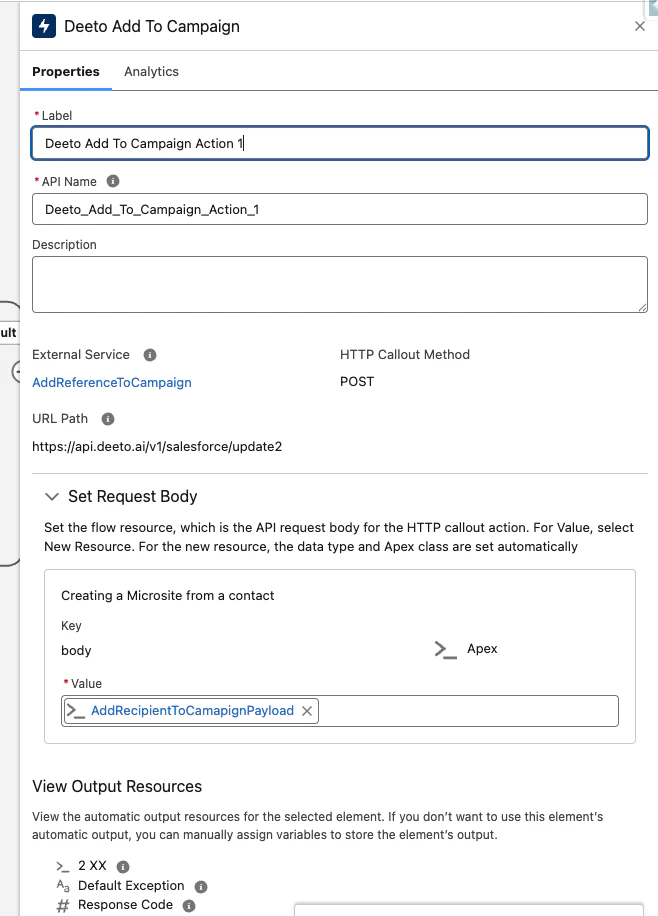658x916 pixels.
Task: Click the Apex icon next to 2 XX
Action: point(63,866)
